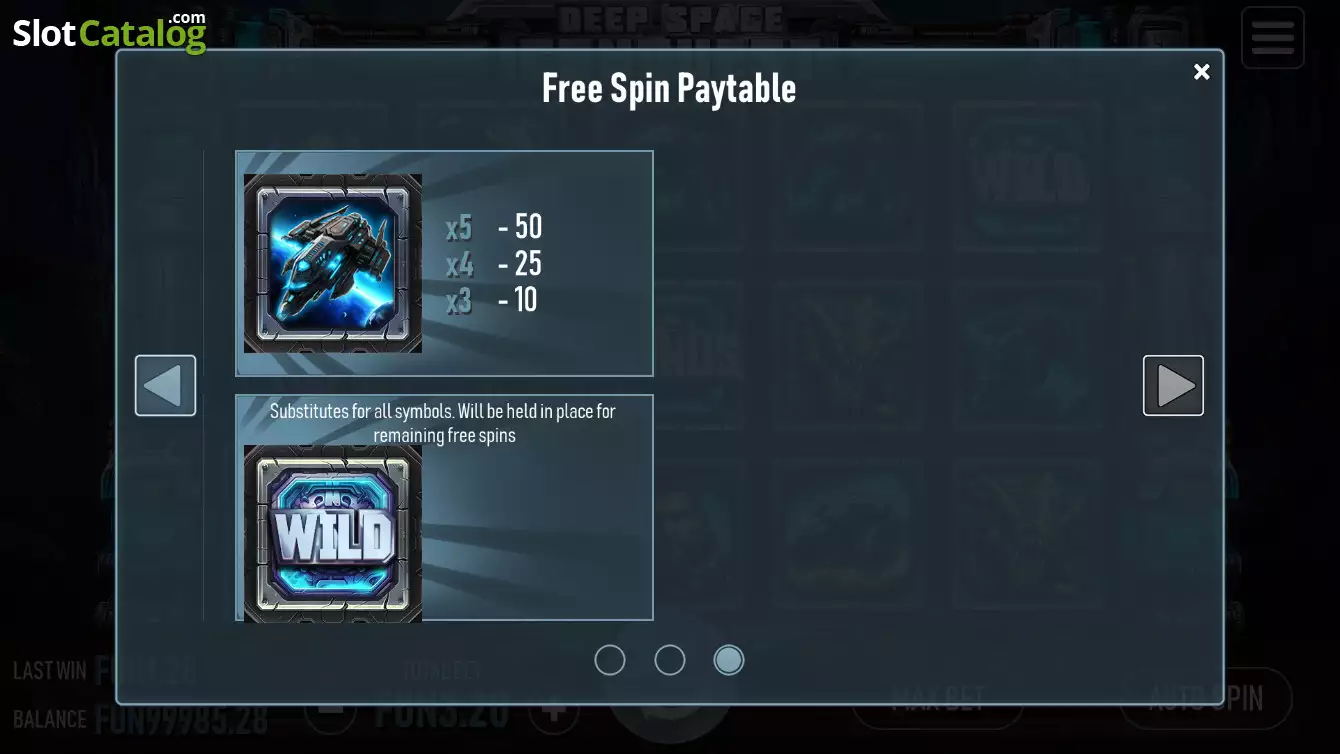The image size is (1340, 754).
Task: Decrease total bet with minus button
Action: point(329,712)
